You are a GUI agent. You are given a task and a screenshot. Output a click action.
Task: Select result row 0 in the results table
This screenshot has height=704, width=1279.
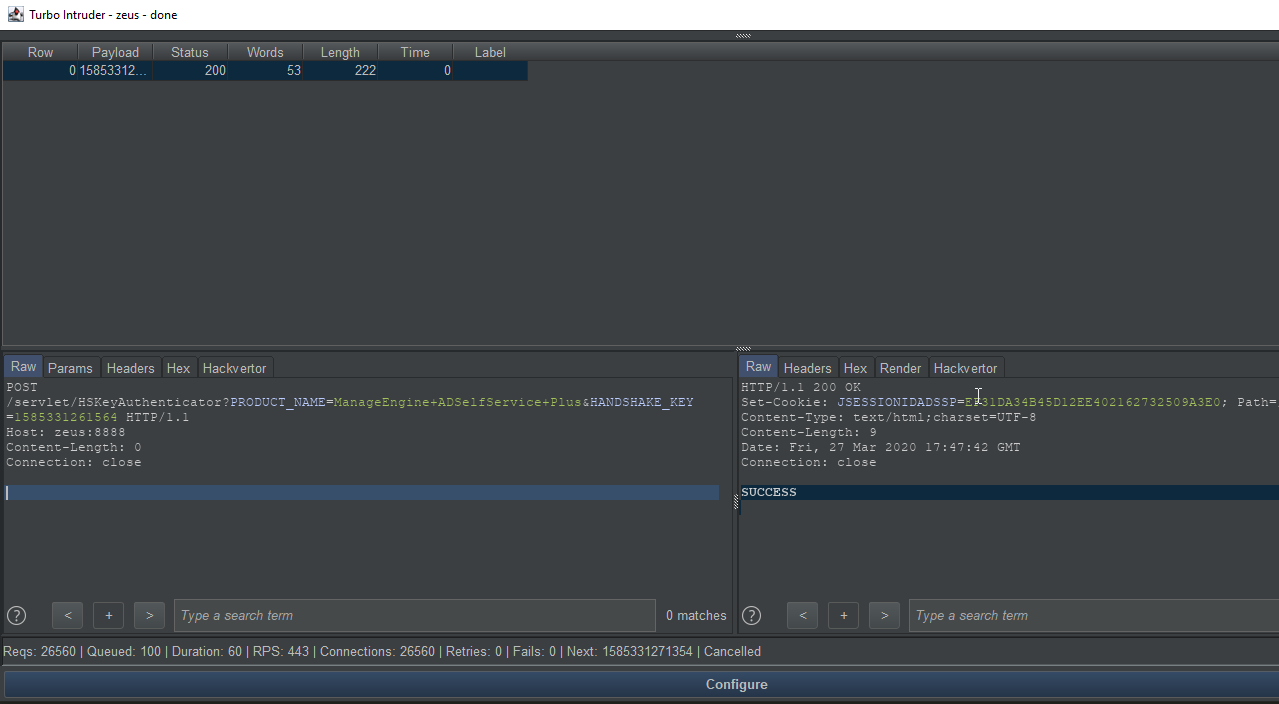[265, 70]
